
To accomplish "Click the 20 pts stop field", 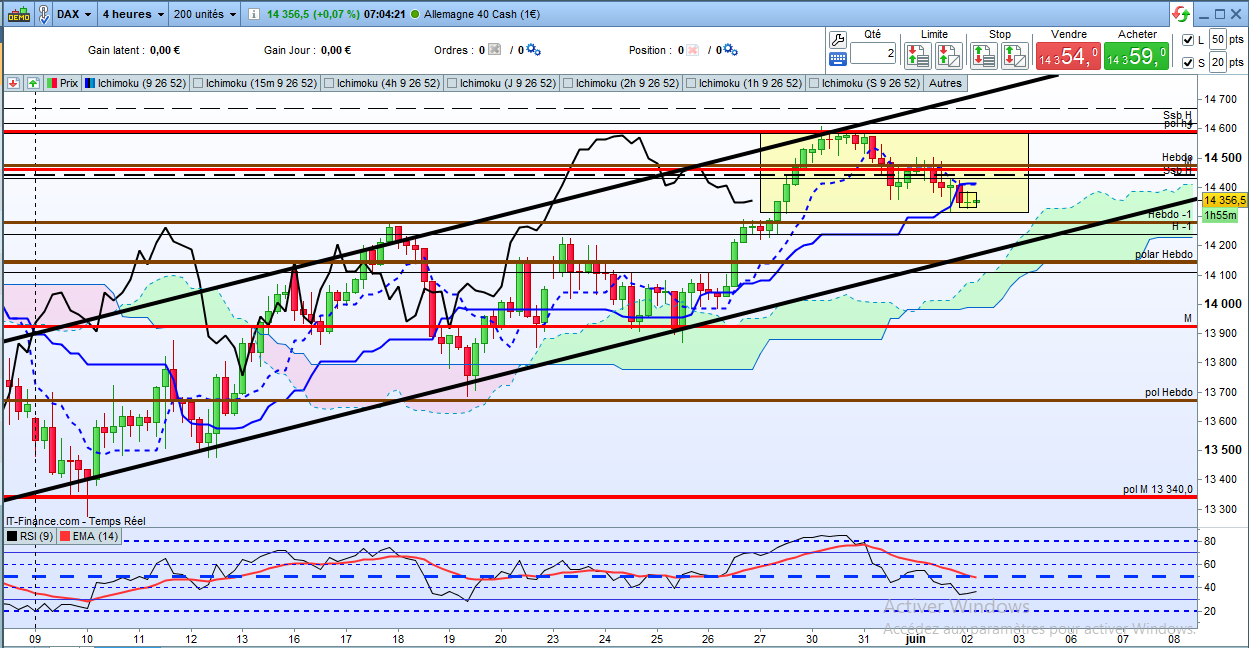I will [1218, 62].
